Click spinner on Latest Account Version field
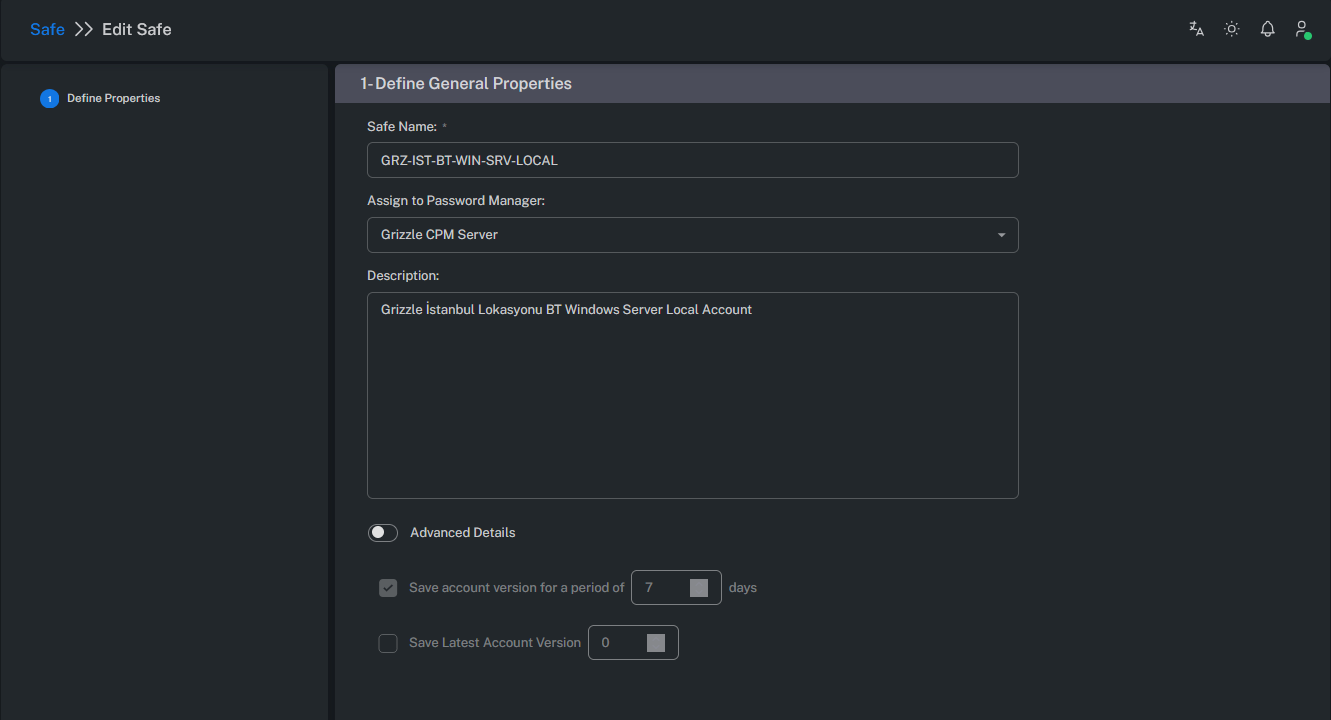Screen dimensions: 1331x720 656,643
